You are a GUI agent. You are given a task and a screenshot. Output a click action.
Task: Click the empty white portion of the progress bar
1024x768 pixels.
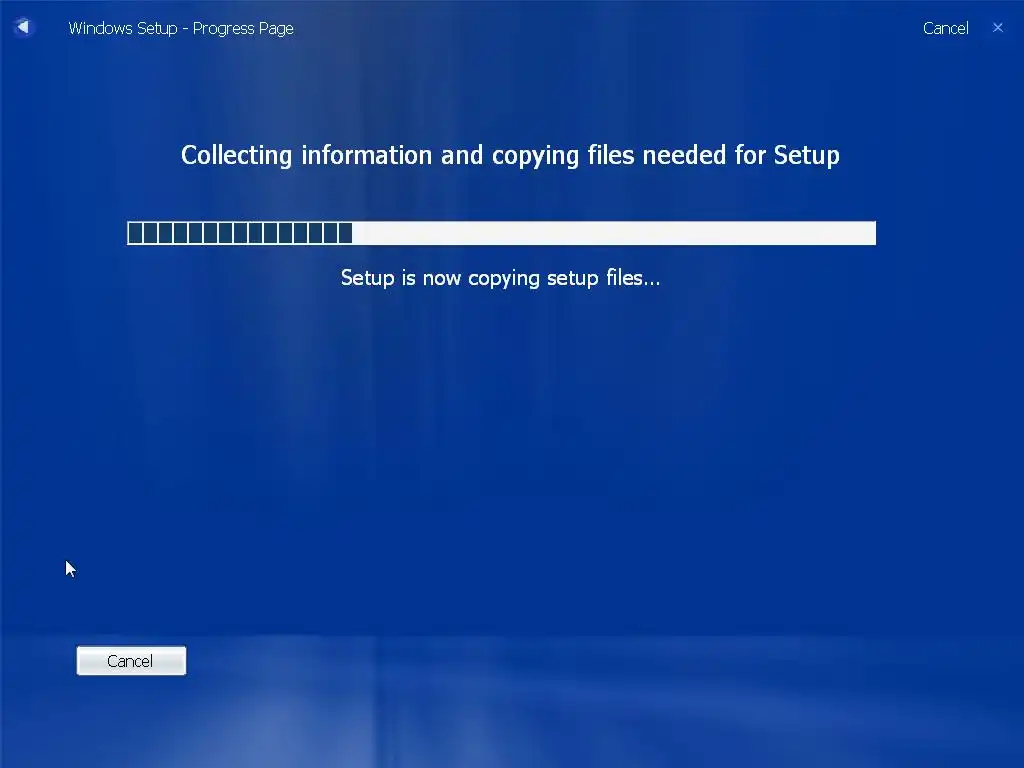click(x=614, y=233)
